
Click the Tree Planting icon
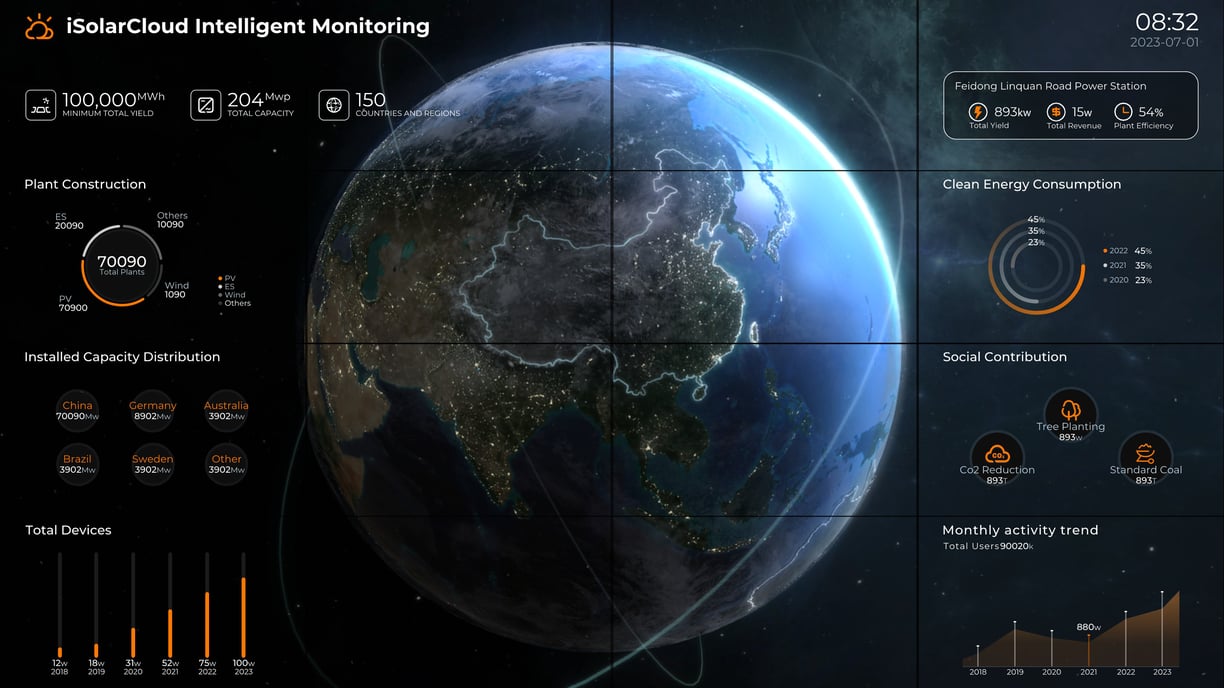pos(1070,410)
